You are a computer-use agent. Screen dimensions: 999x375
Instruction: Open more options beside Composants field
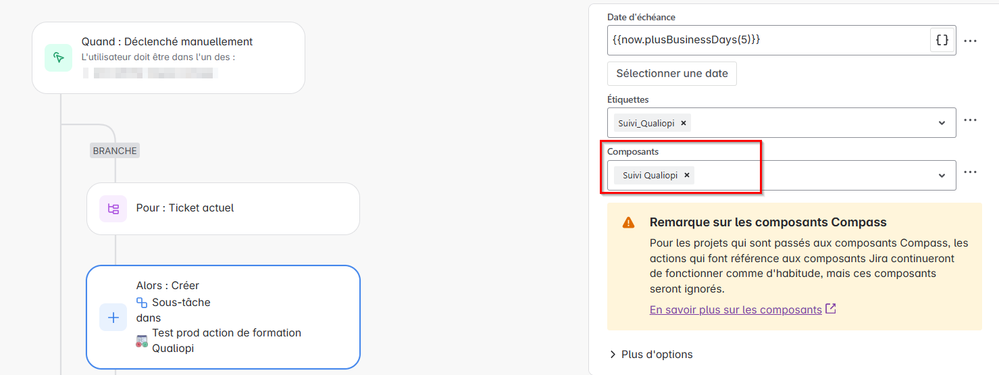pyautogui.click(x=970, y=172)
